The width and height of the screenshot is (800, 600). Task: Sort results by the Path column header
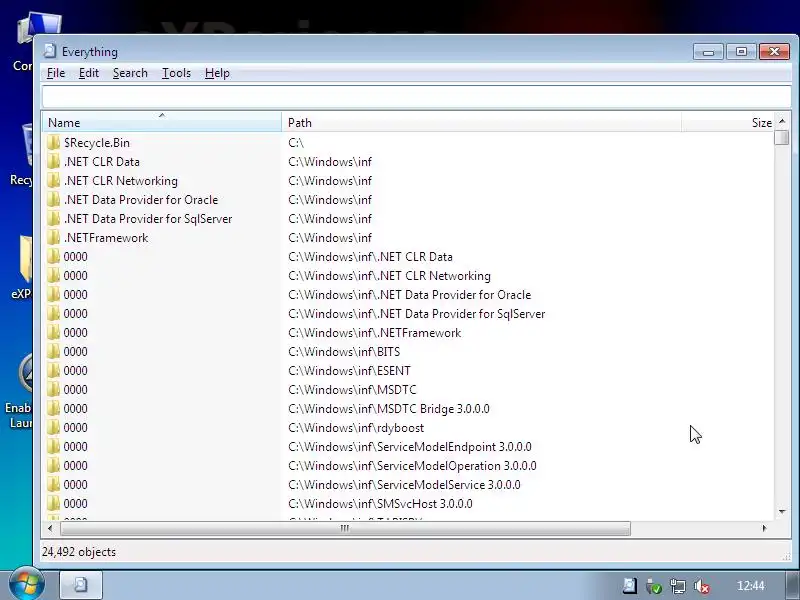tap(481, 122)
